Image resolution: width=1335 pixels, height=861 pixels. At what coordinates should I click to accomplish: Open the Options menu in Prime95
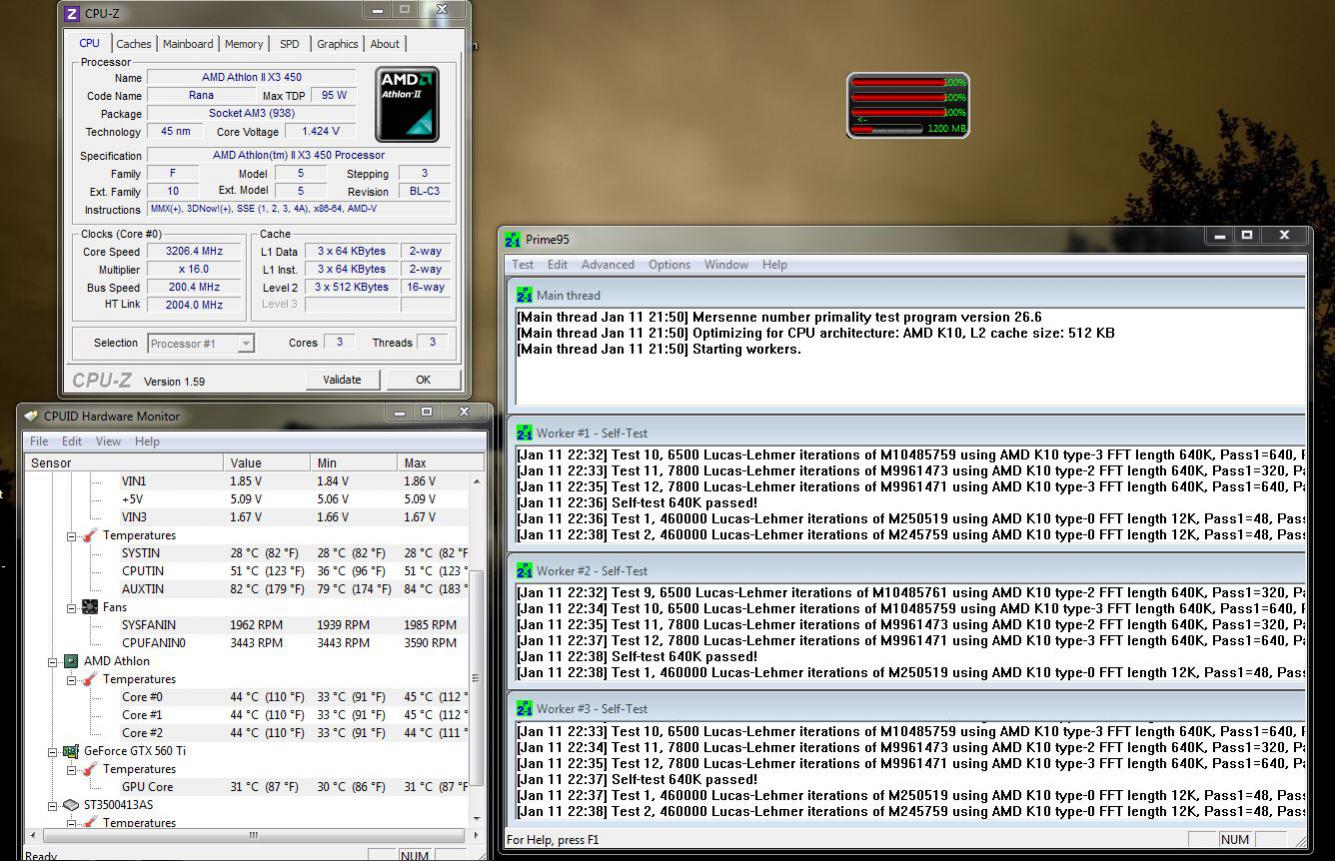tap(669, 265)
